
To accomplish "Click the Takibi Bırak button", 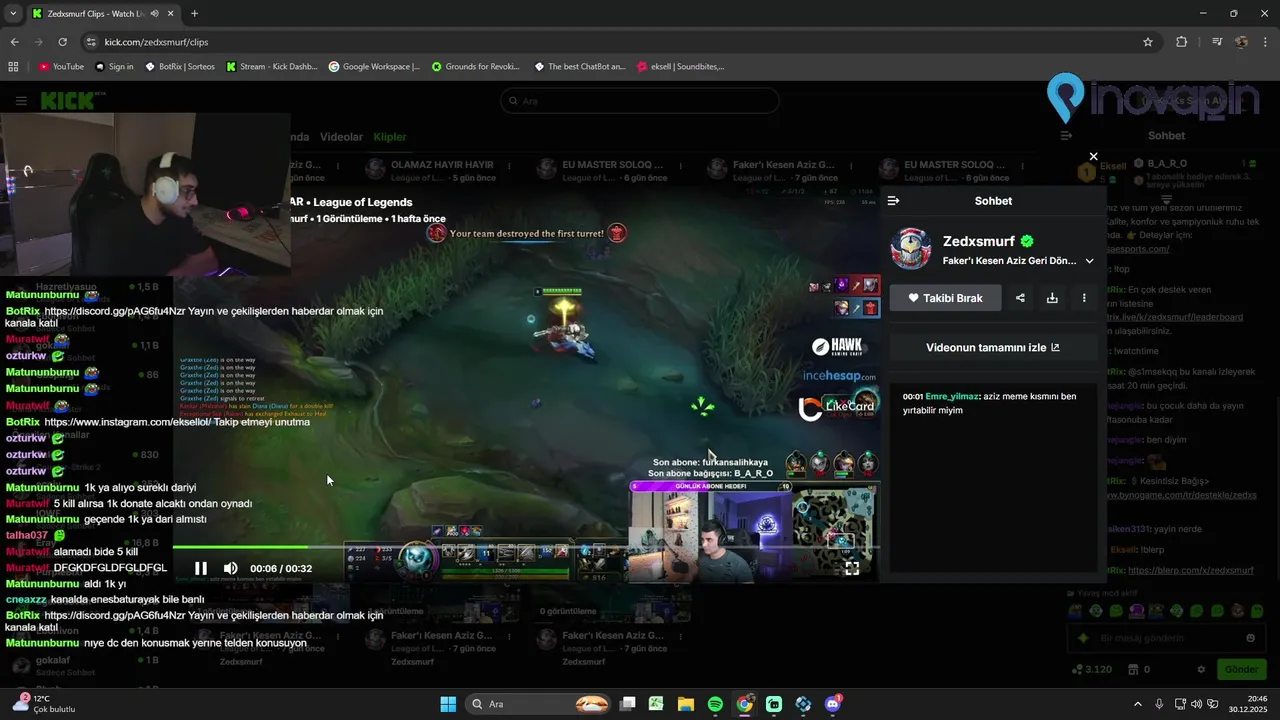I will tap(945, 298).
